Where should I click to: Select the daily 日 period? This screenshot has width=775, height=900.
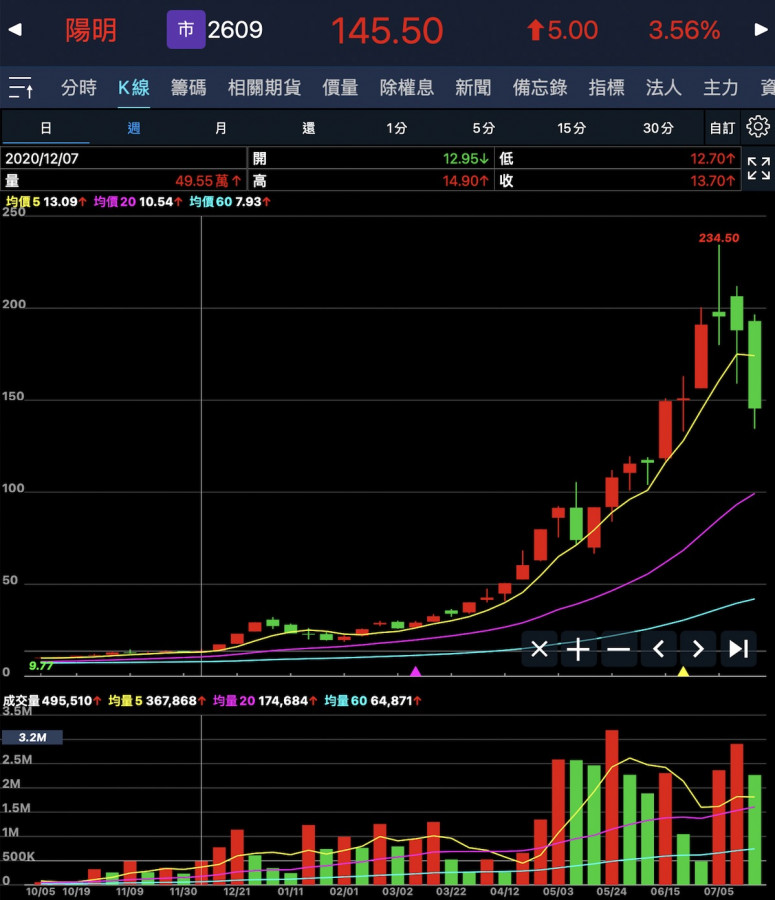point(46,128)
